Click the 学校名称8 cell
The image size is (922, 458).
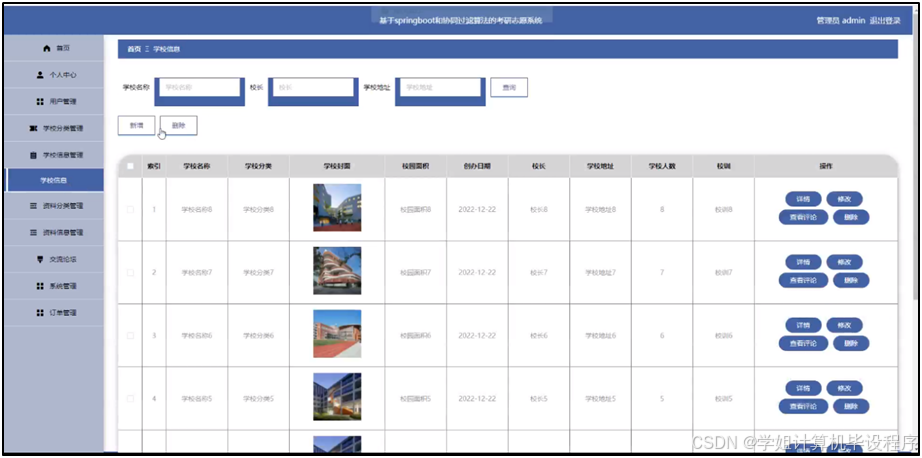pyautogui.click(x=197, y=209)
